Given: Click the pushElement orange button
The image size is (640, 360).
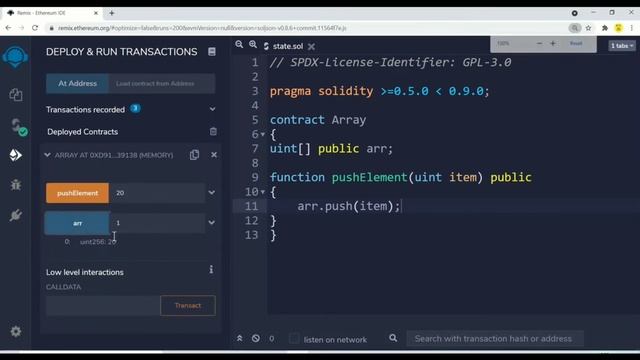Looking at the screenshot, I should click(x=77, y=193).
